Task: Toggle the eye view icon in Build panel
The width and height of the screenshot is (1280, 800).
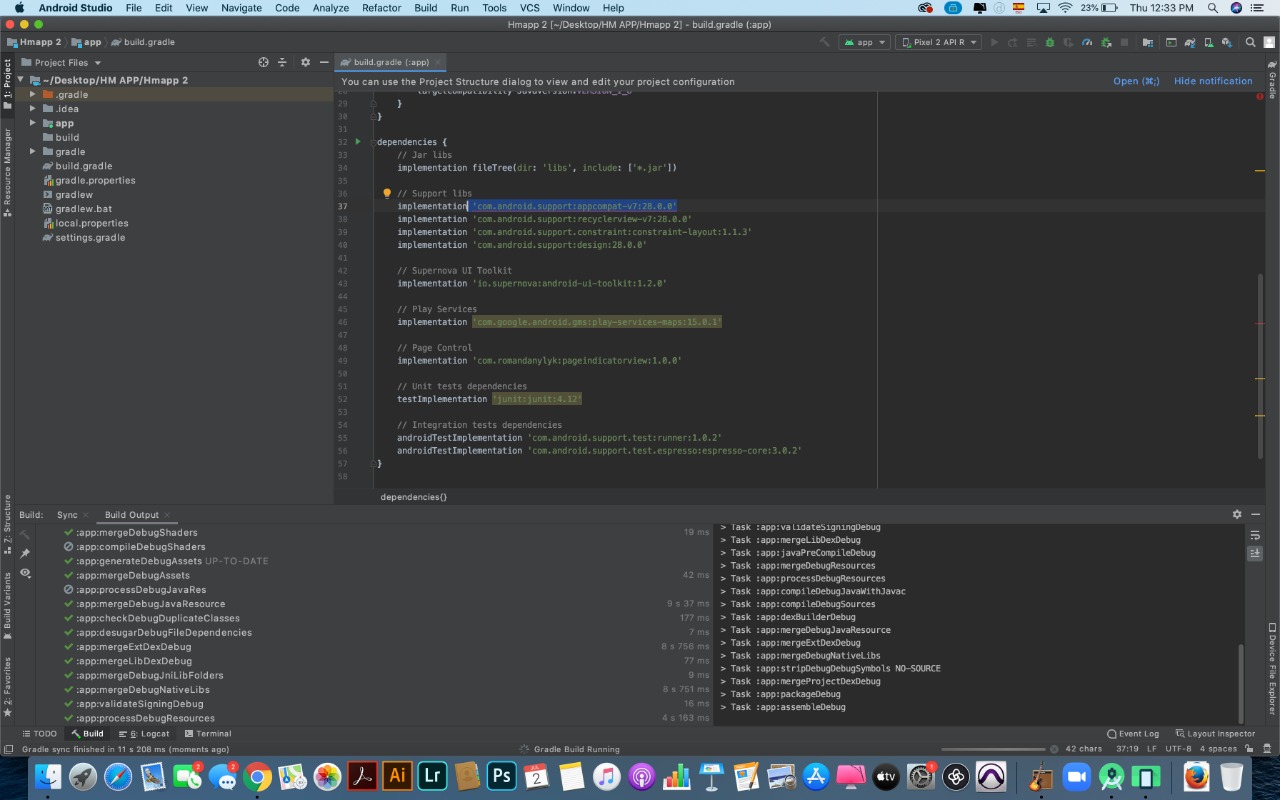Action: (25, 573)
